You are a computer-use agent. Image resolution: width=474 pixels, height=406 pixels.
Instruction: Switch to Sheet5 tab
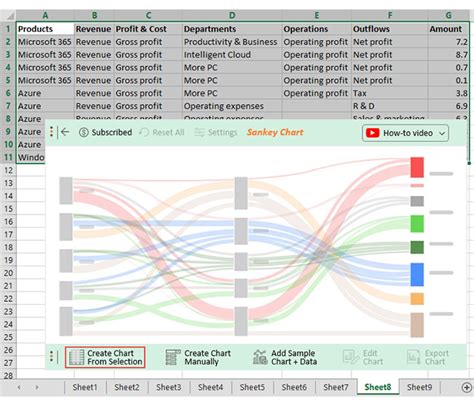(252, 387)
